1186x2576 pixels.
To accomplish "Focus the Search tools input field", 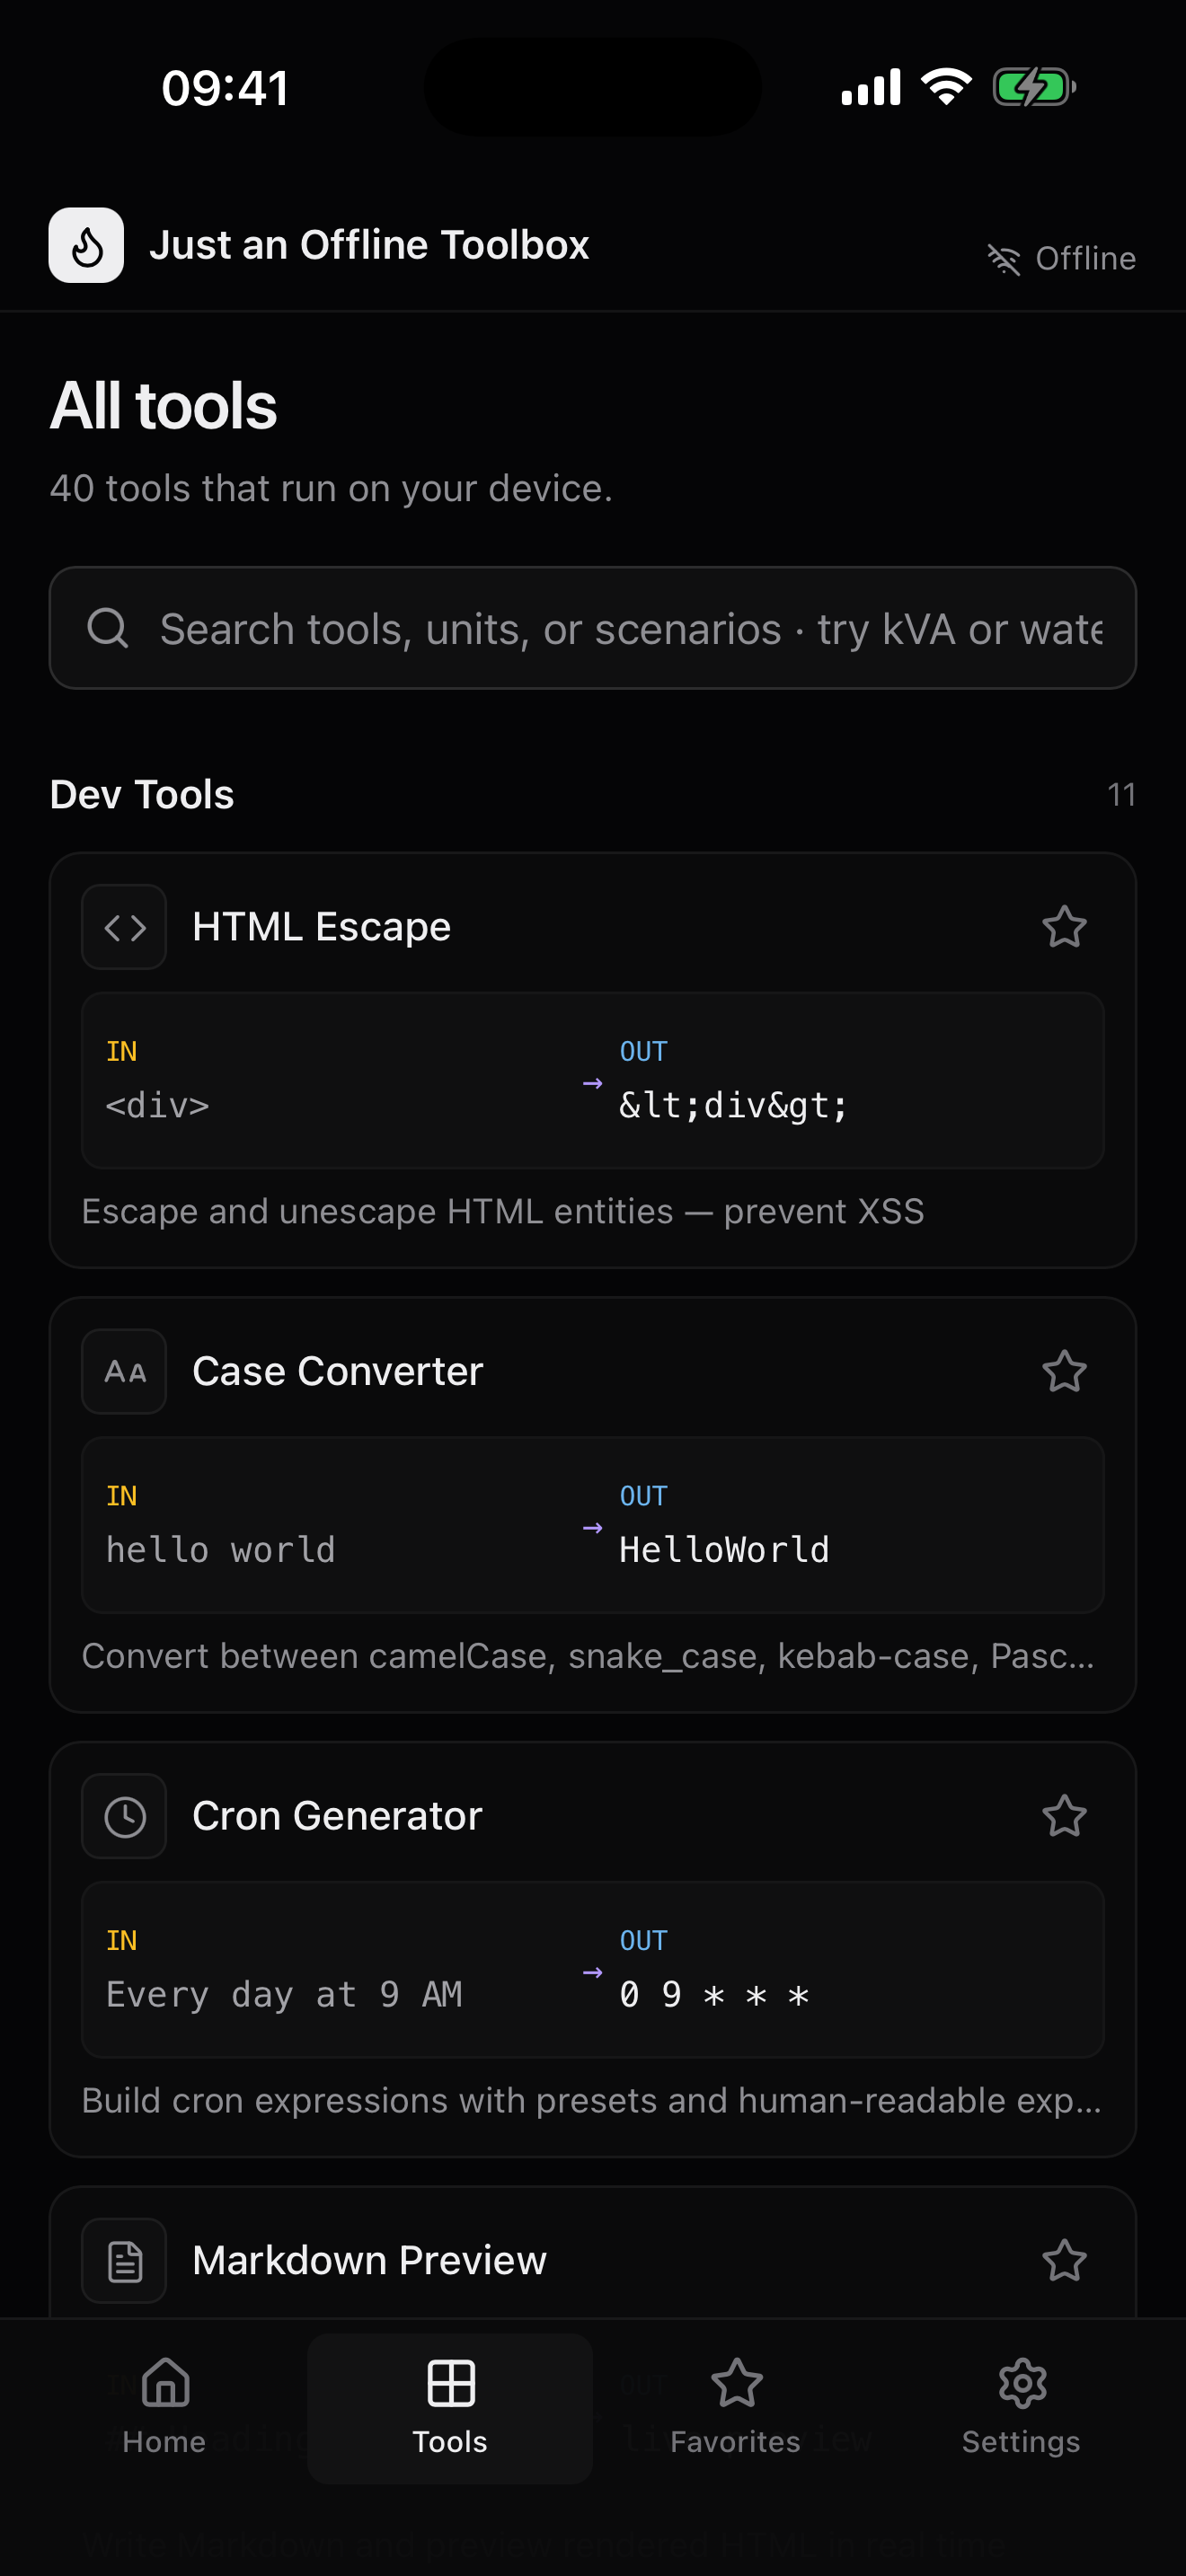I will pyautogui.click(x=593, y=628).
